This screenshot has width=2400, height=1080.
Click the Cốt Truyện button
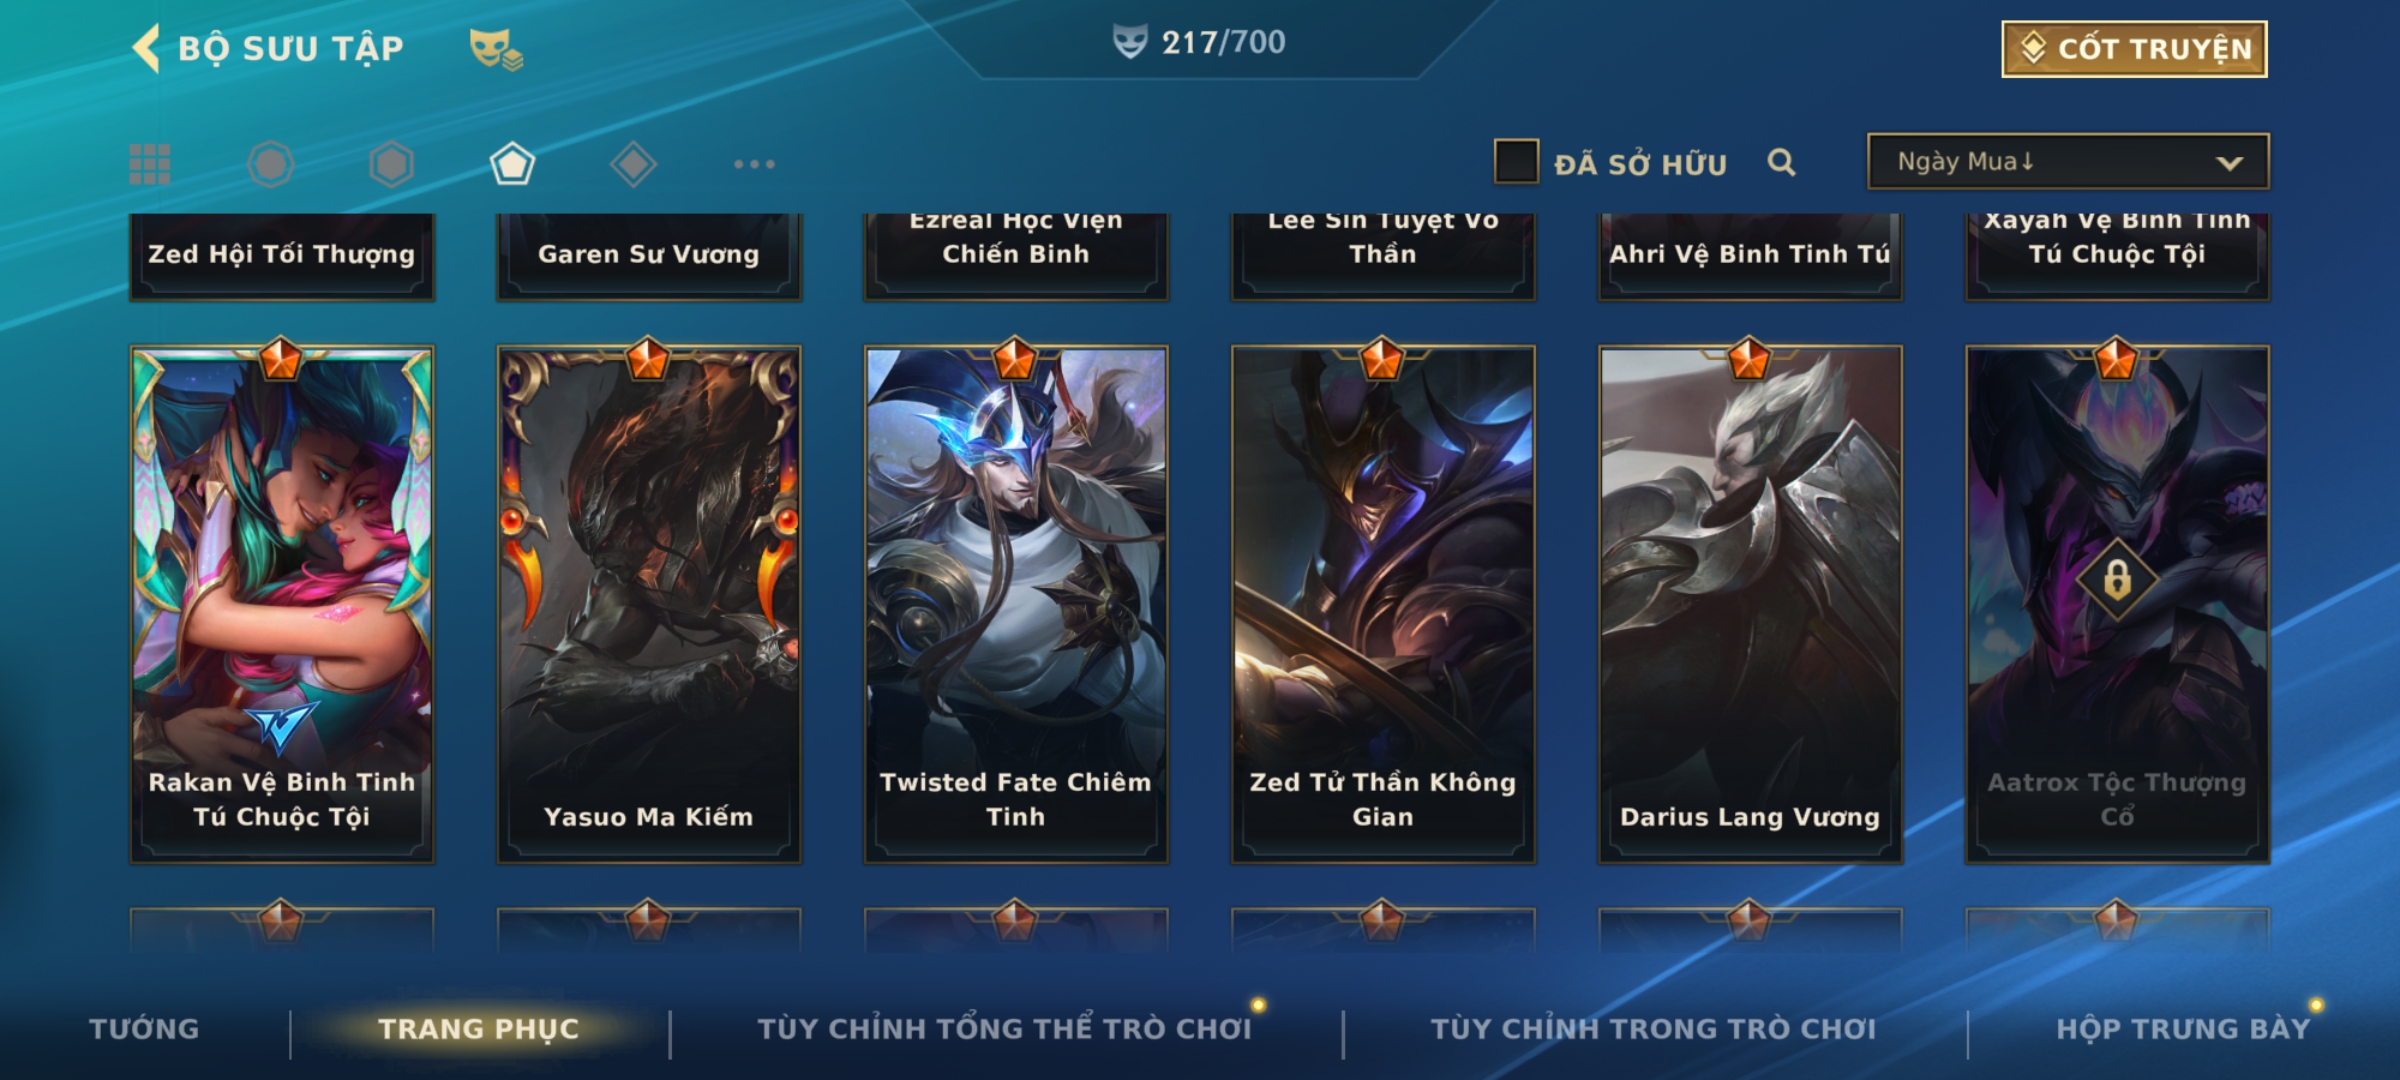[x=2134, y=49]
